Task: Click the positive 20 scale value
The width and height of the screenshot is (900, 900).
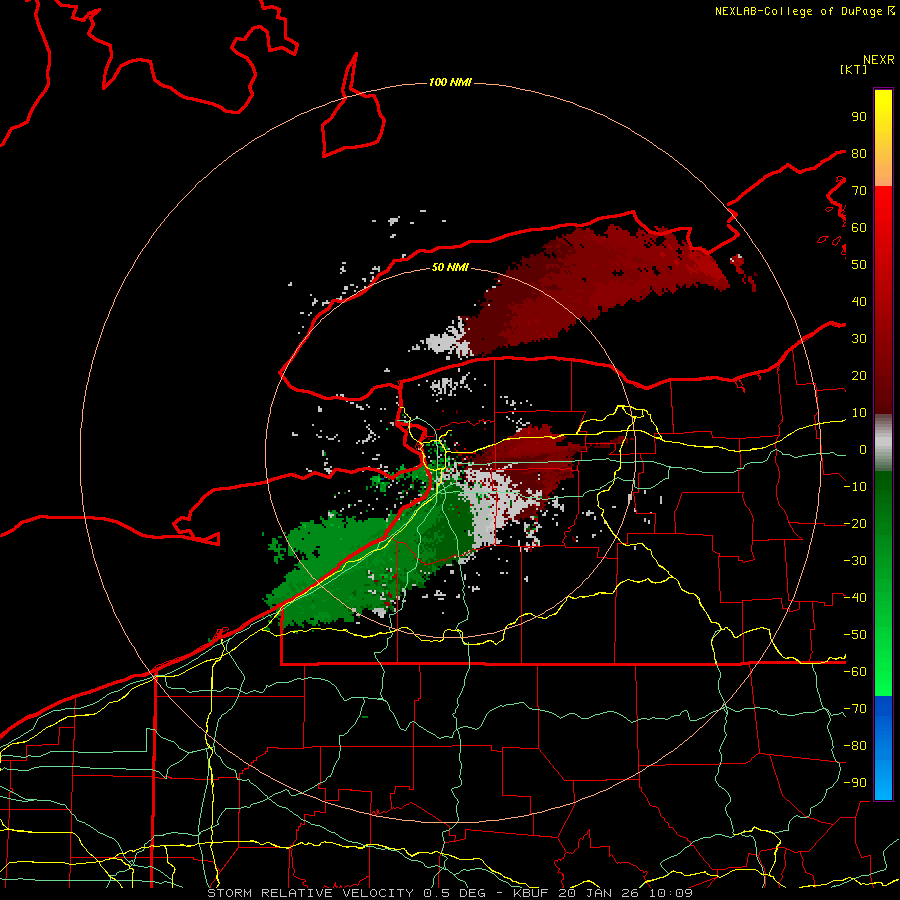Action: click(x=859, y=375)
